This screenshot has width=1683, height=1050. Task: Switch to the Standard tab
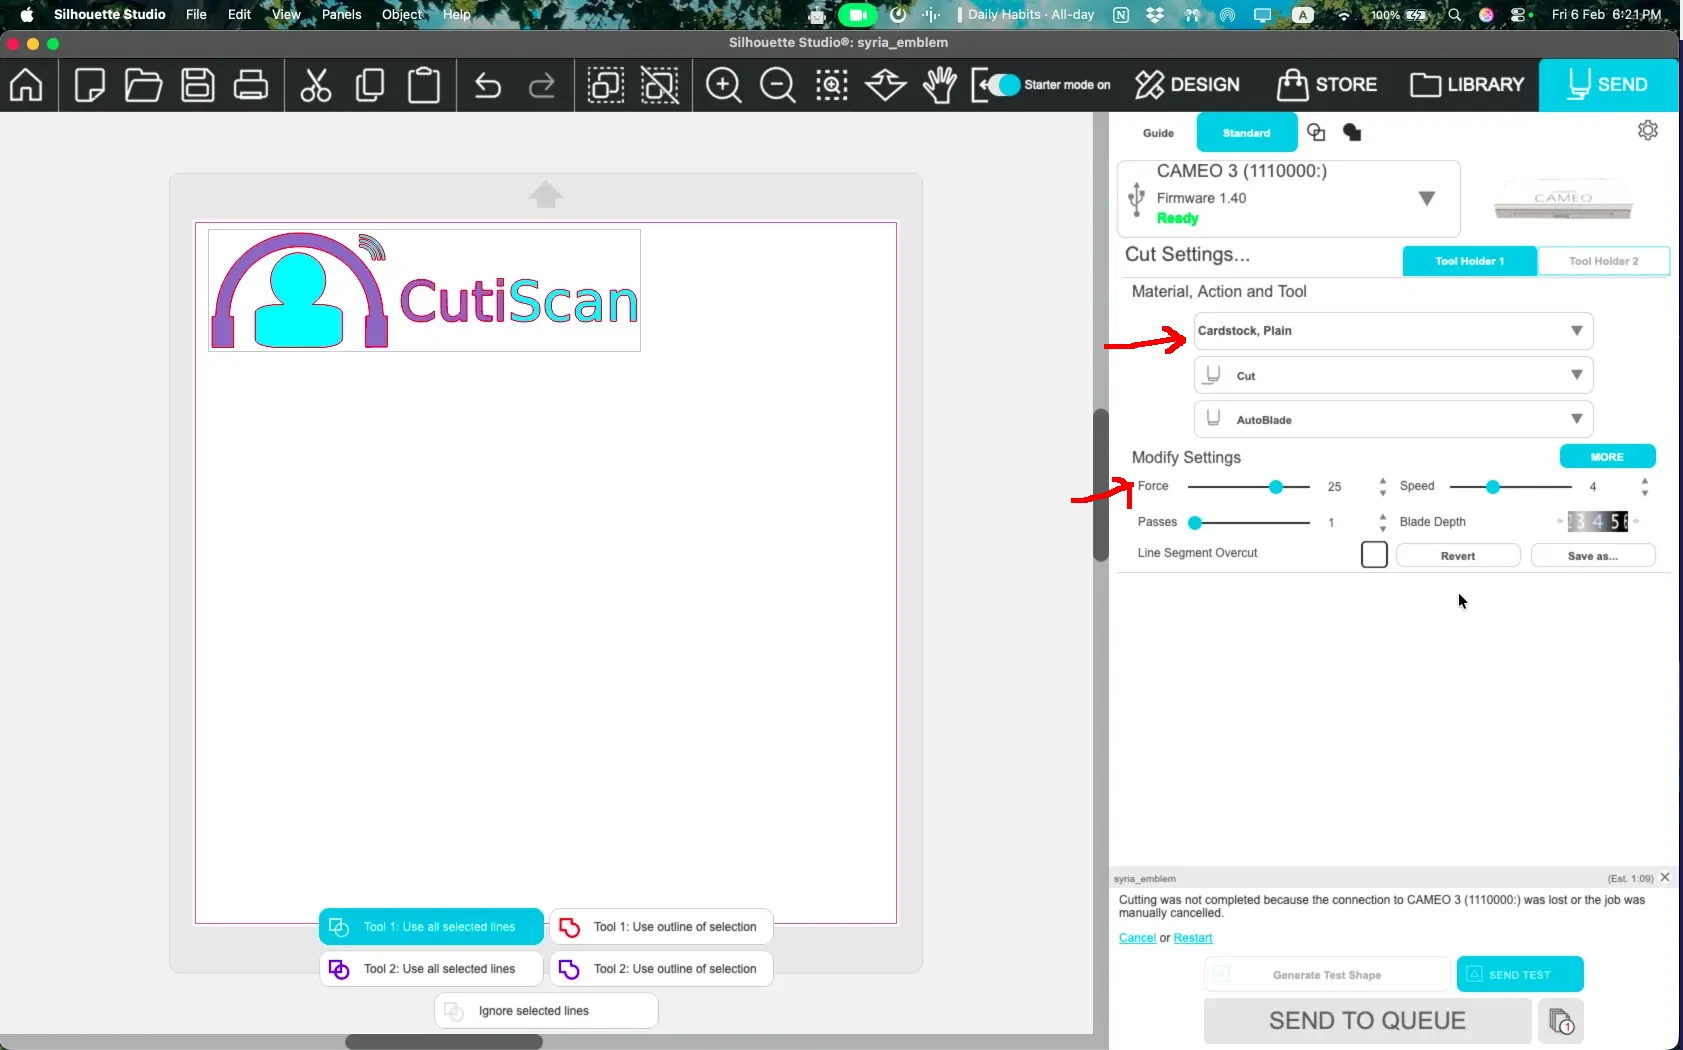[1246, 133]
